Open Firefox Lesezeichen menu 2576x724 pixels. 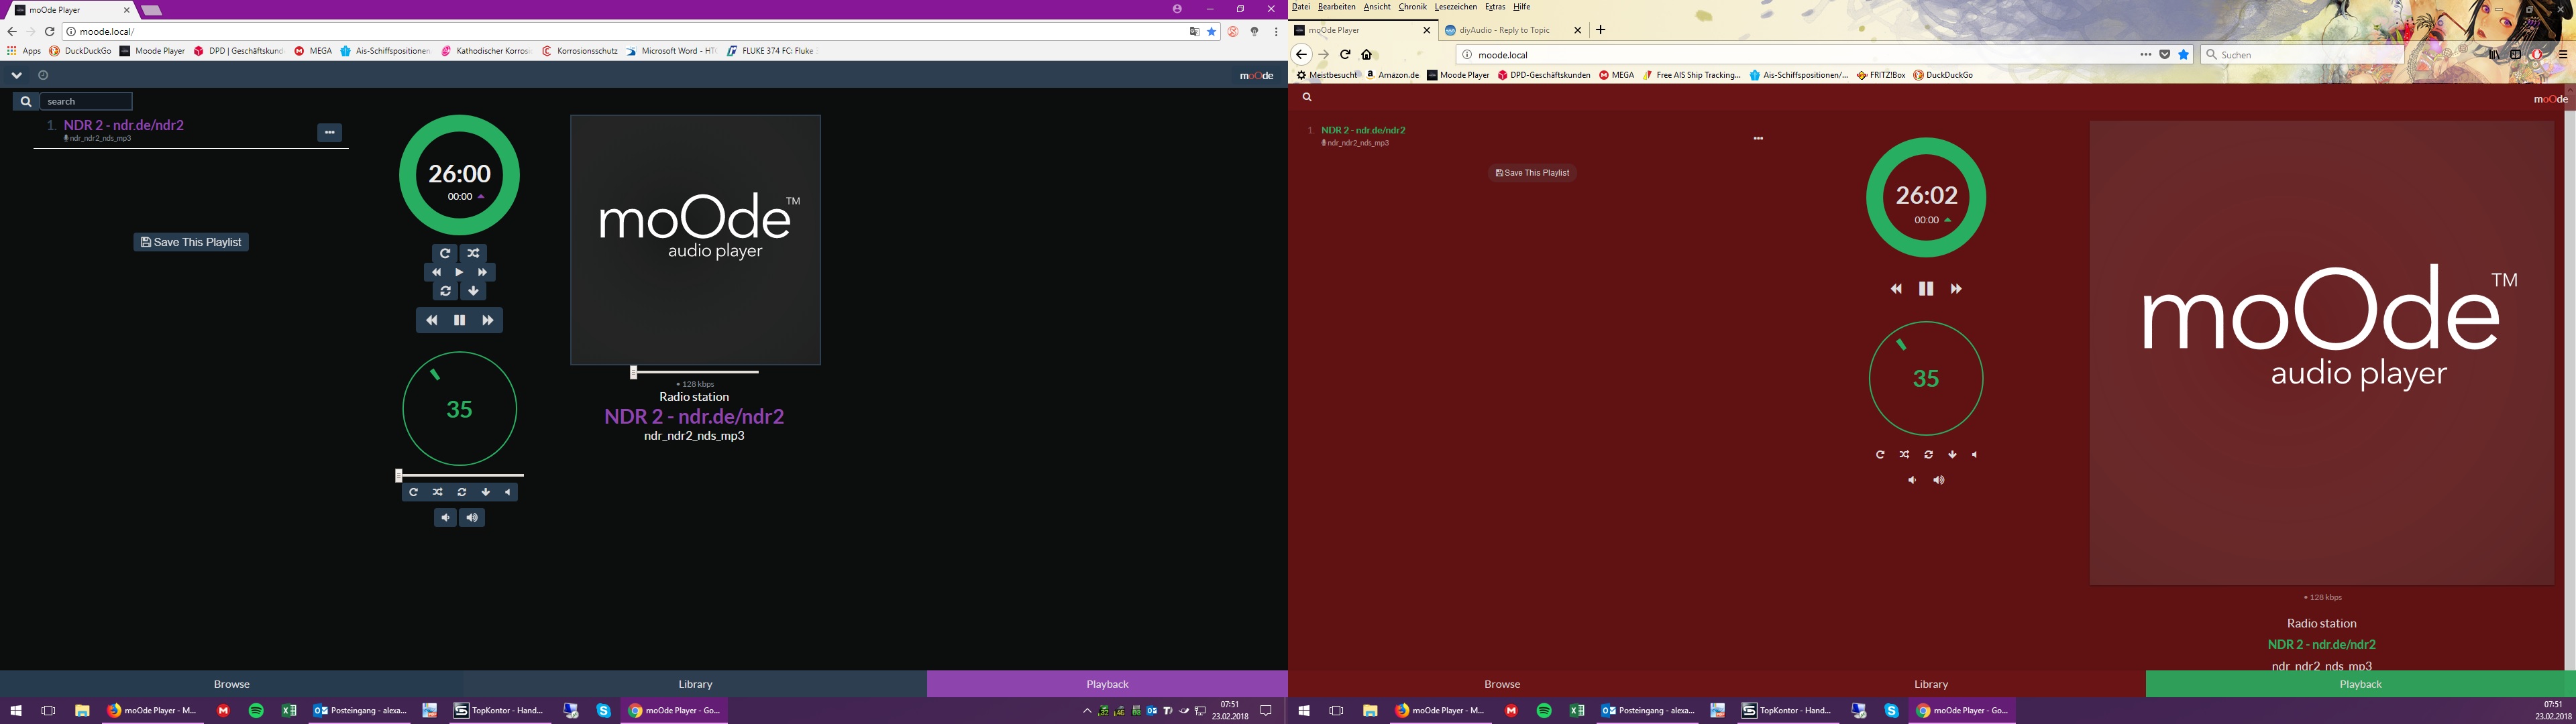click(x=1456, y=7)
